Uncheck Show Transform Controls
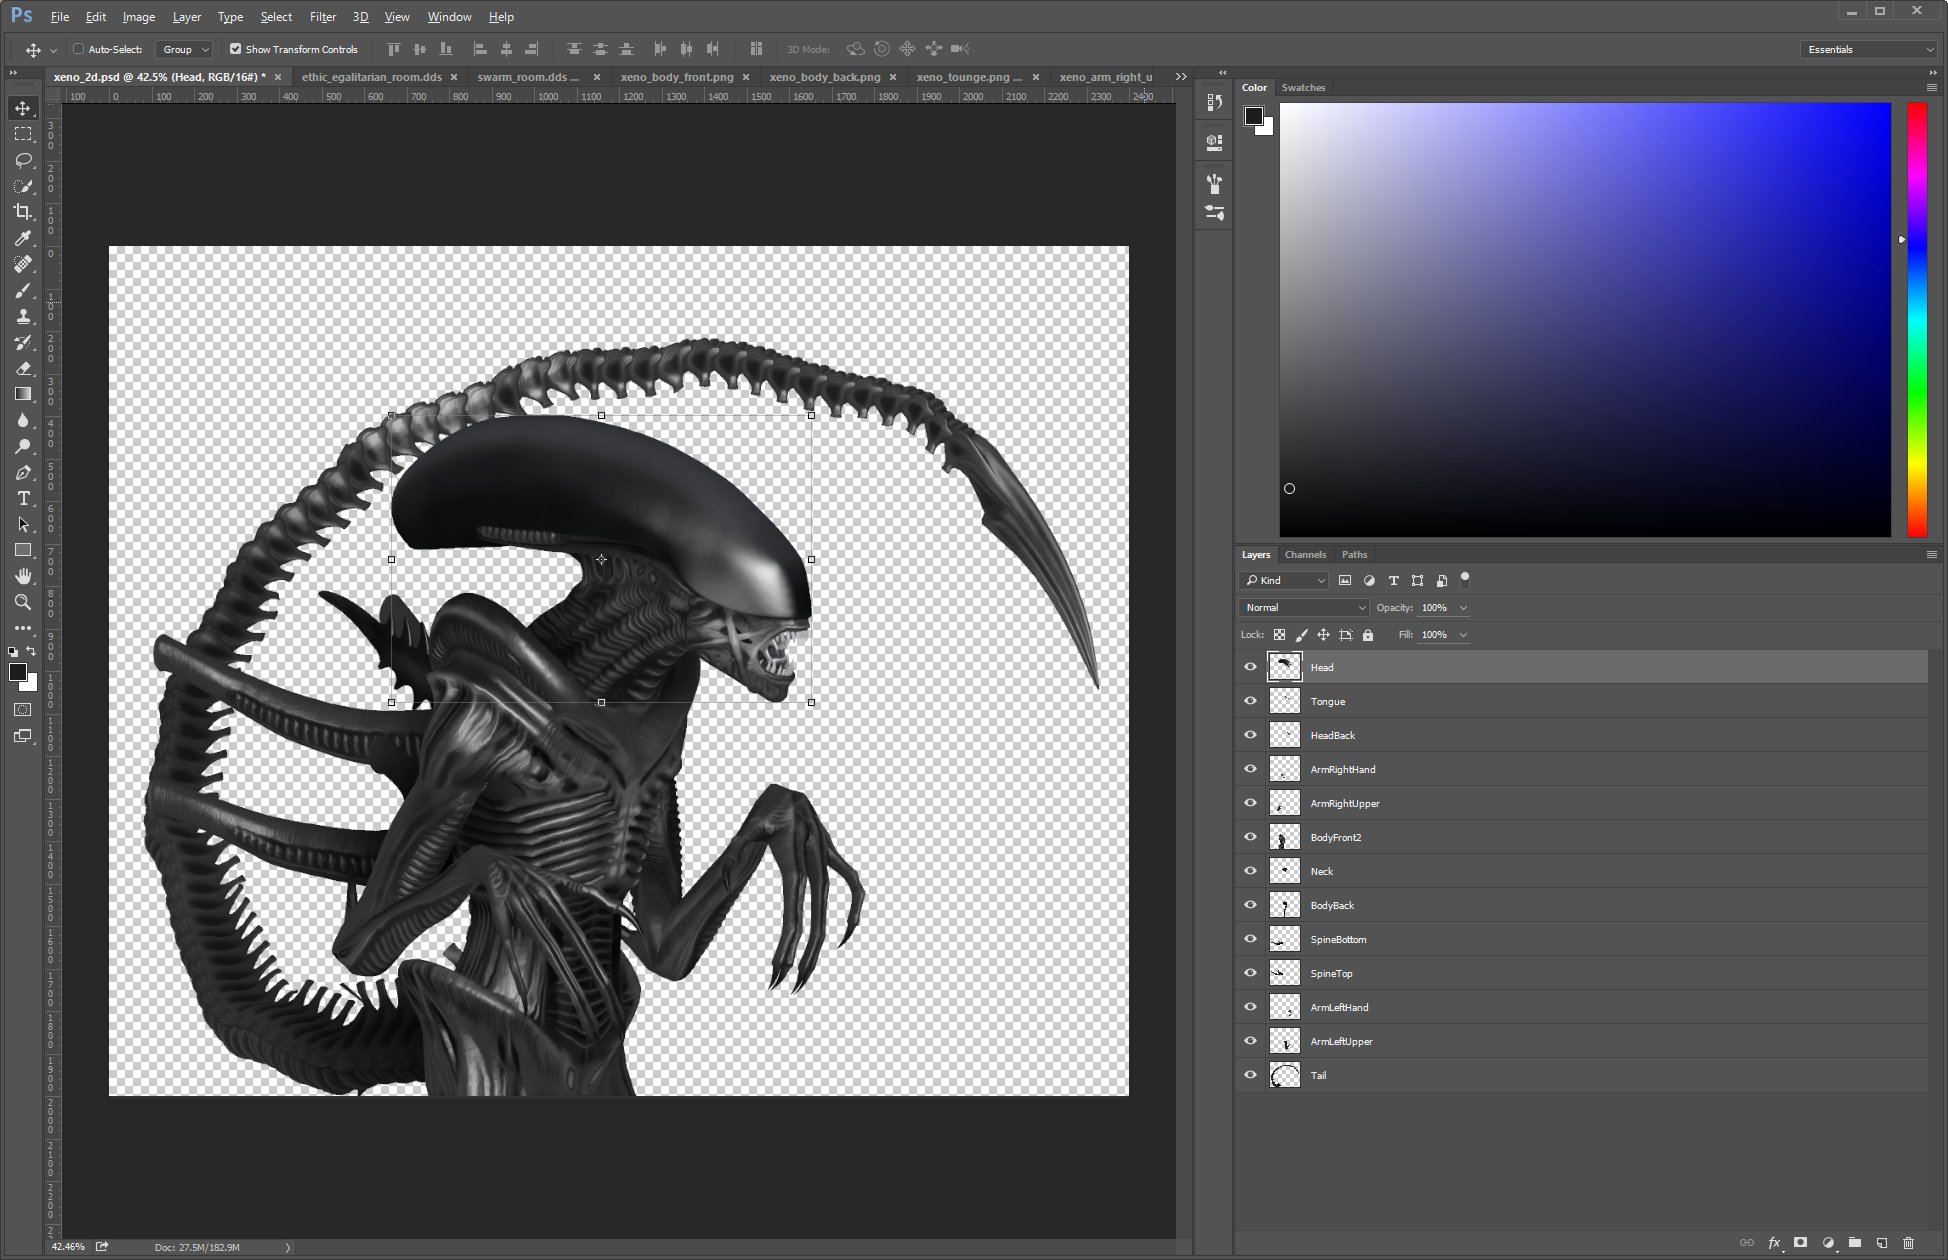The width and height of the screenshot is (1948, 1260). pos(236,49)
